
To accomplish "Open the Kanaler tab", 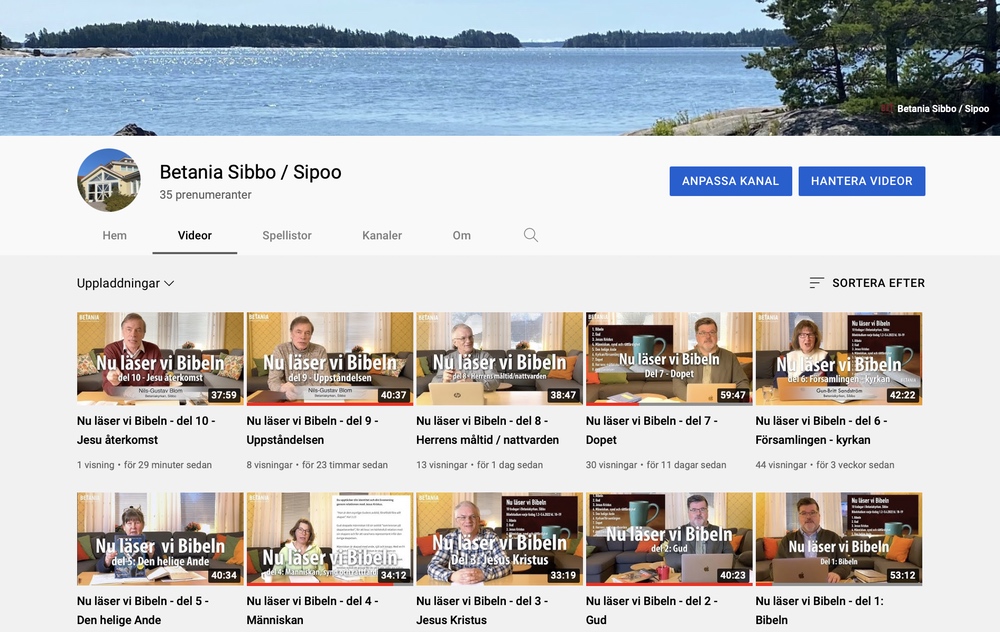I will coord(382,236).
